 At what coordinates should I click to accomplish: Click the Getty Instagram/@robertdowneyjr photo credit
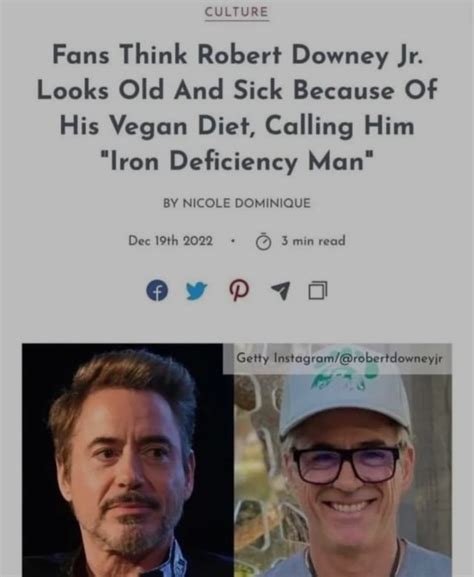[x=339, y=358]
